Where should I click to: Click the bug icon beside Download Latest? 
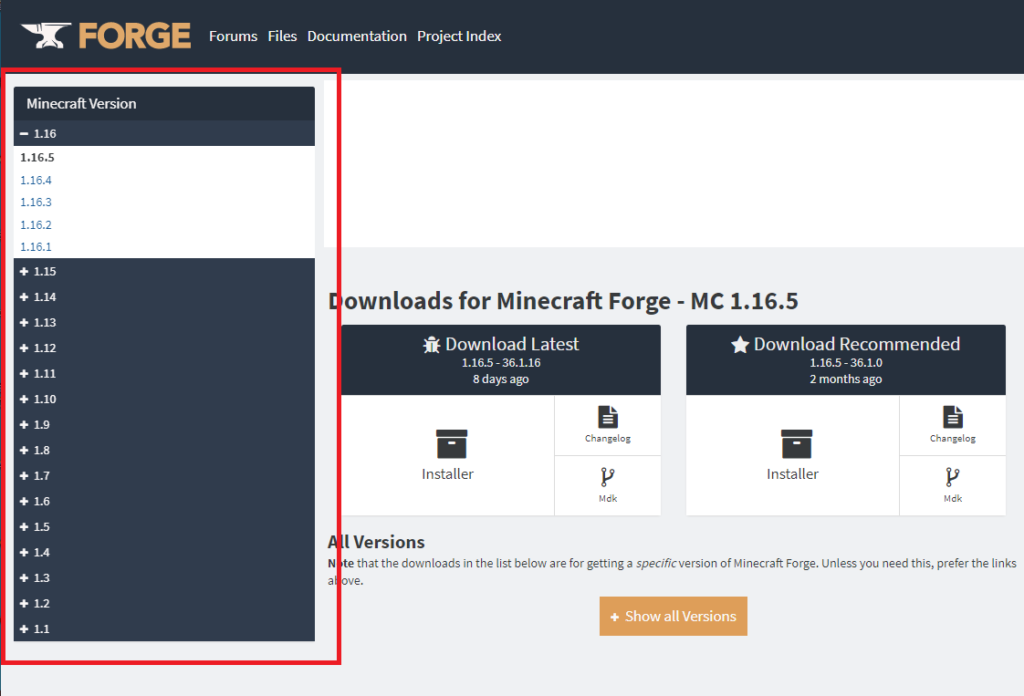(x=432, y=345)
